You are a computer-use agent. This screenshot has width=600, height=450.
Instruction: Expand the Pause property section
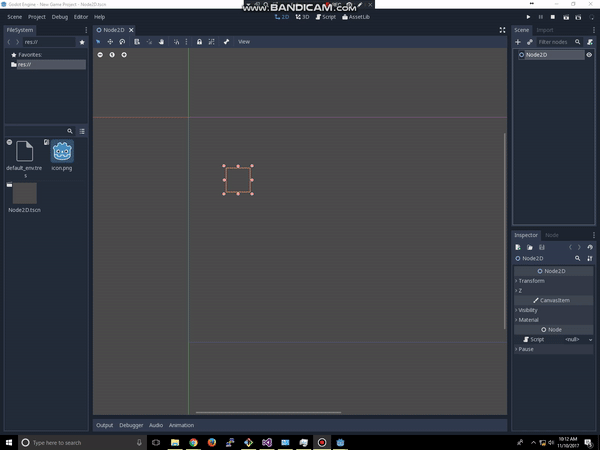pos(553,349)
